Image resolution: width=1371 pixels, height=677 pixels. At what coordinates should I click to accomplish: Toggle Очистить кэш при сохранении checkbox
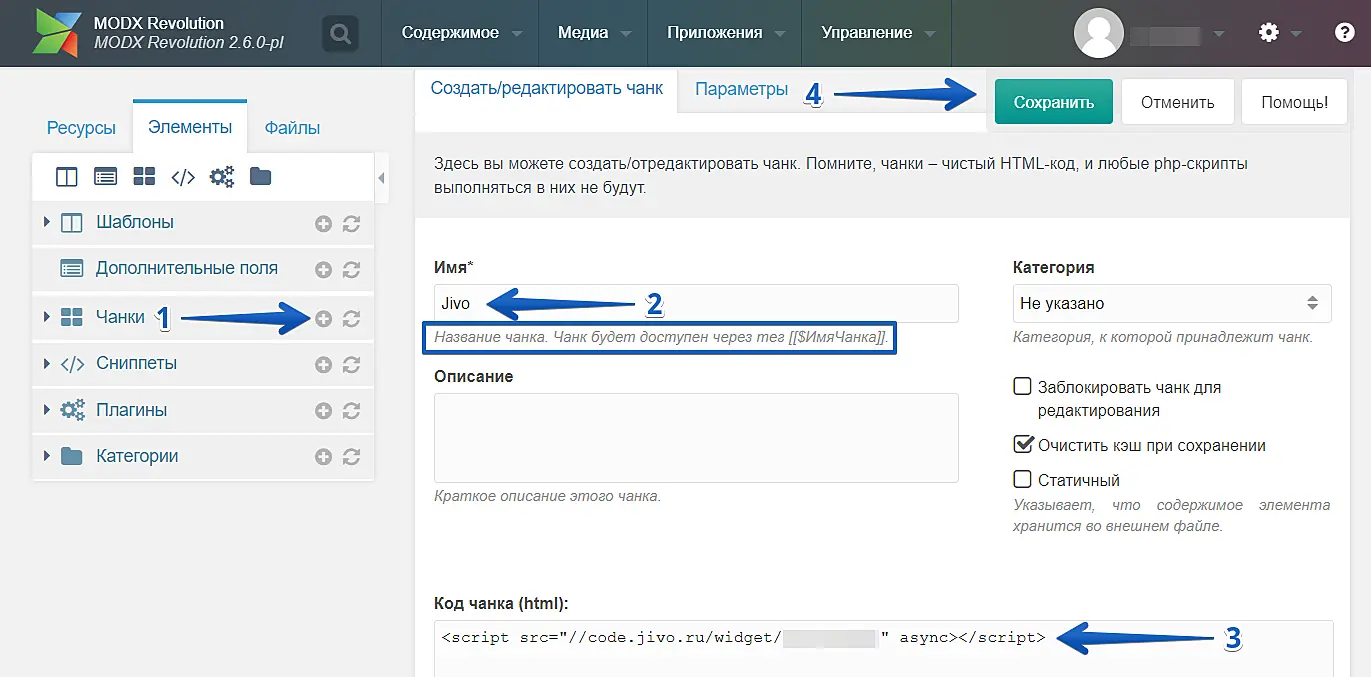pos(1022,445)
